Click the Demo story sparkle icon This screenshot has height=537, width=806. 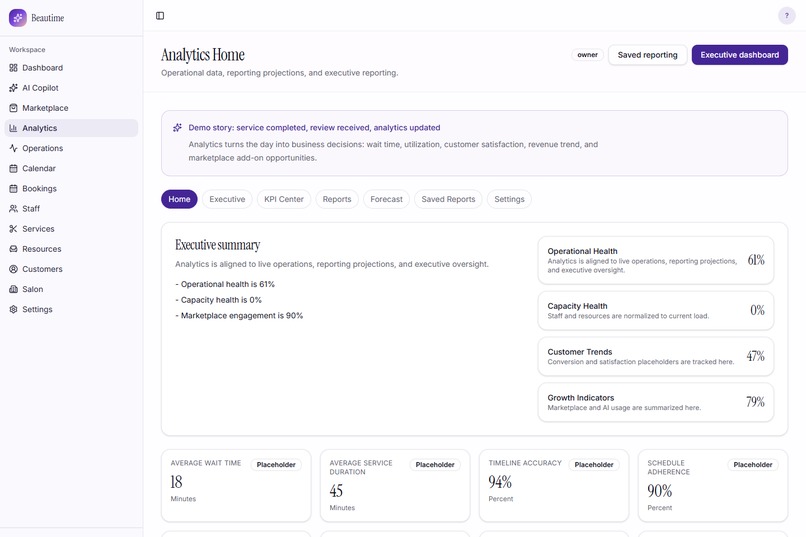coord(177,127)
